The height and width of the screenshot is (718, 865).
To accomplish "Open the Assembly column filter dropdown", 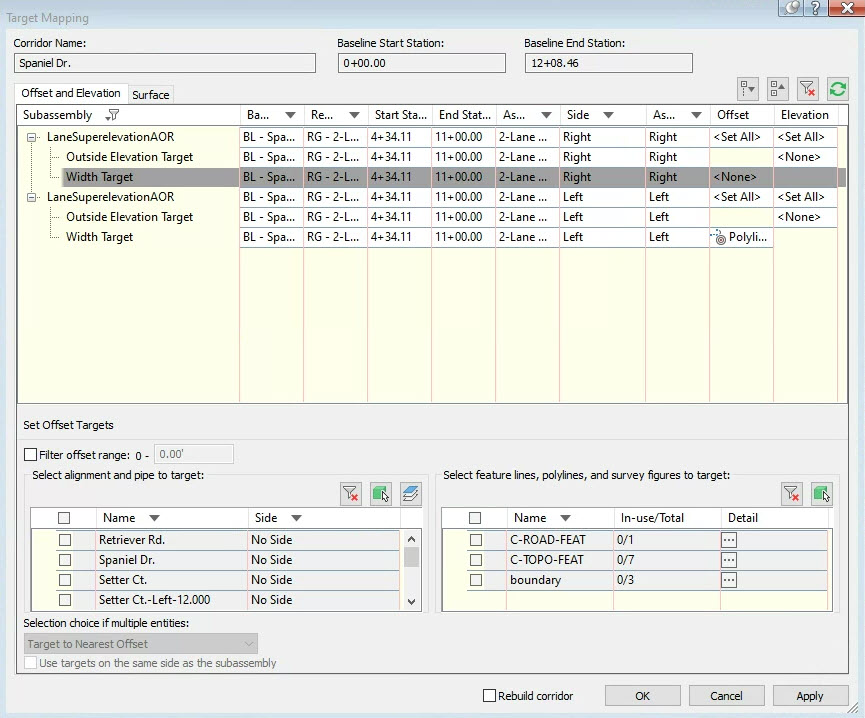I will pos(546,115).
